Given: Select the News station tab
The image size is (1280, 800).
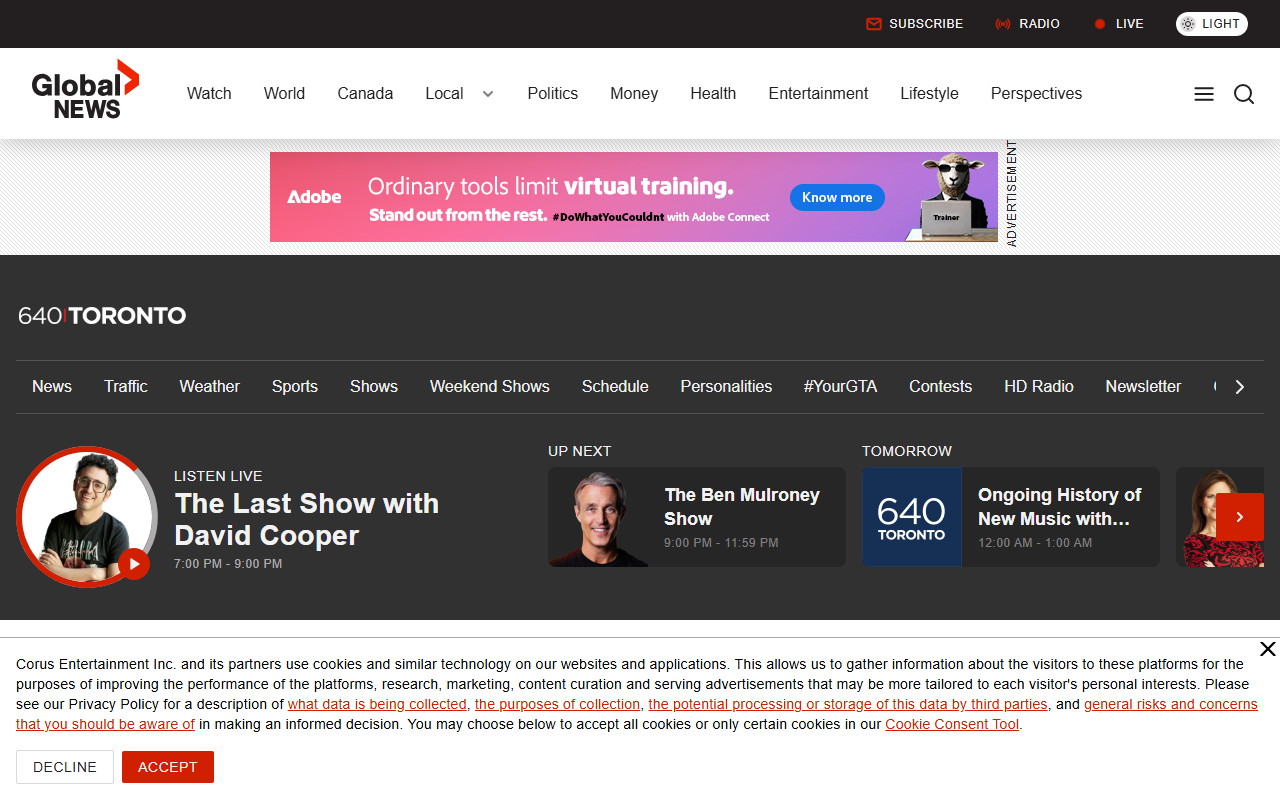Looking at the screenshot, I should click(52, 386).
